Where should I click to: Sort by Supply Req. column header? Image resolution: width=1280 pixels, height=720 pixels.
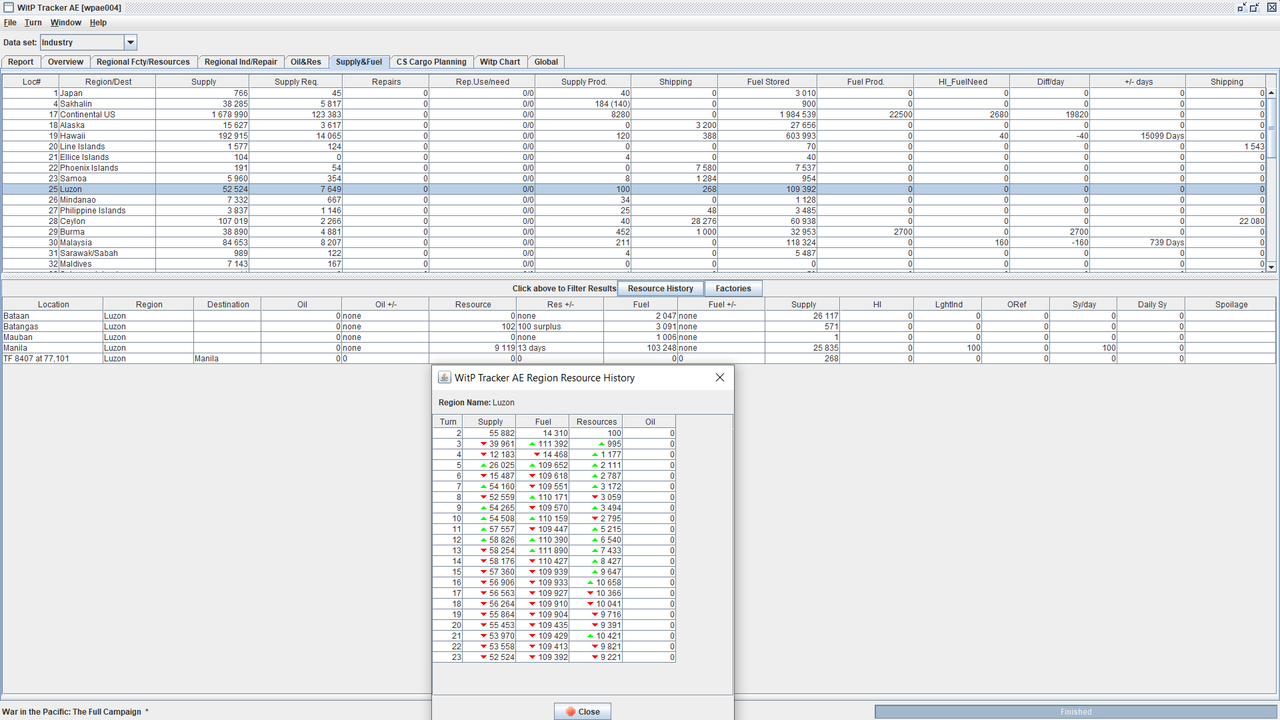[297, 82]
